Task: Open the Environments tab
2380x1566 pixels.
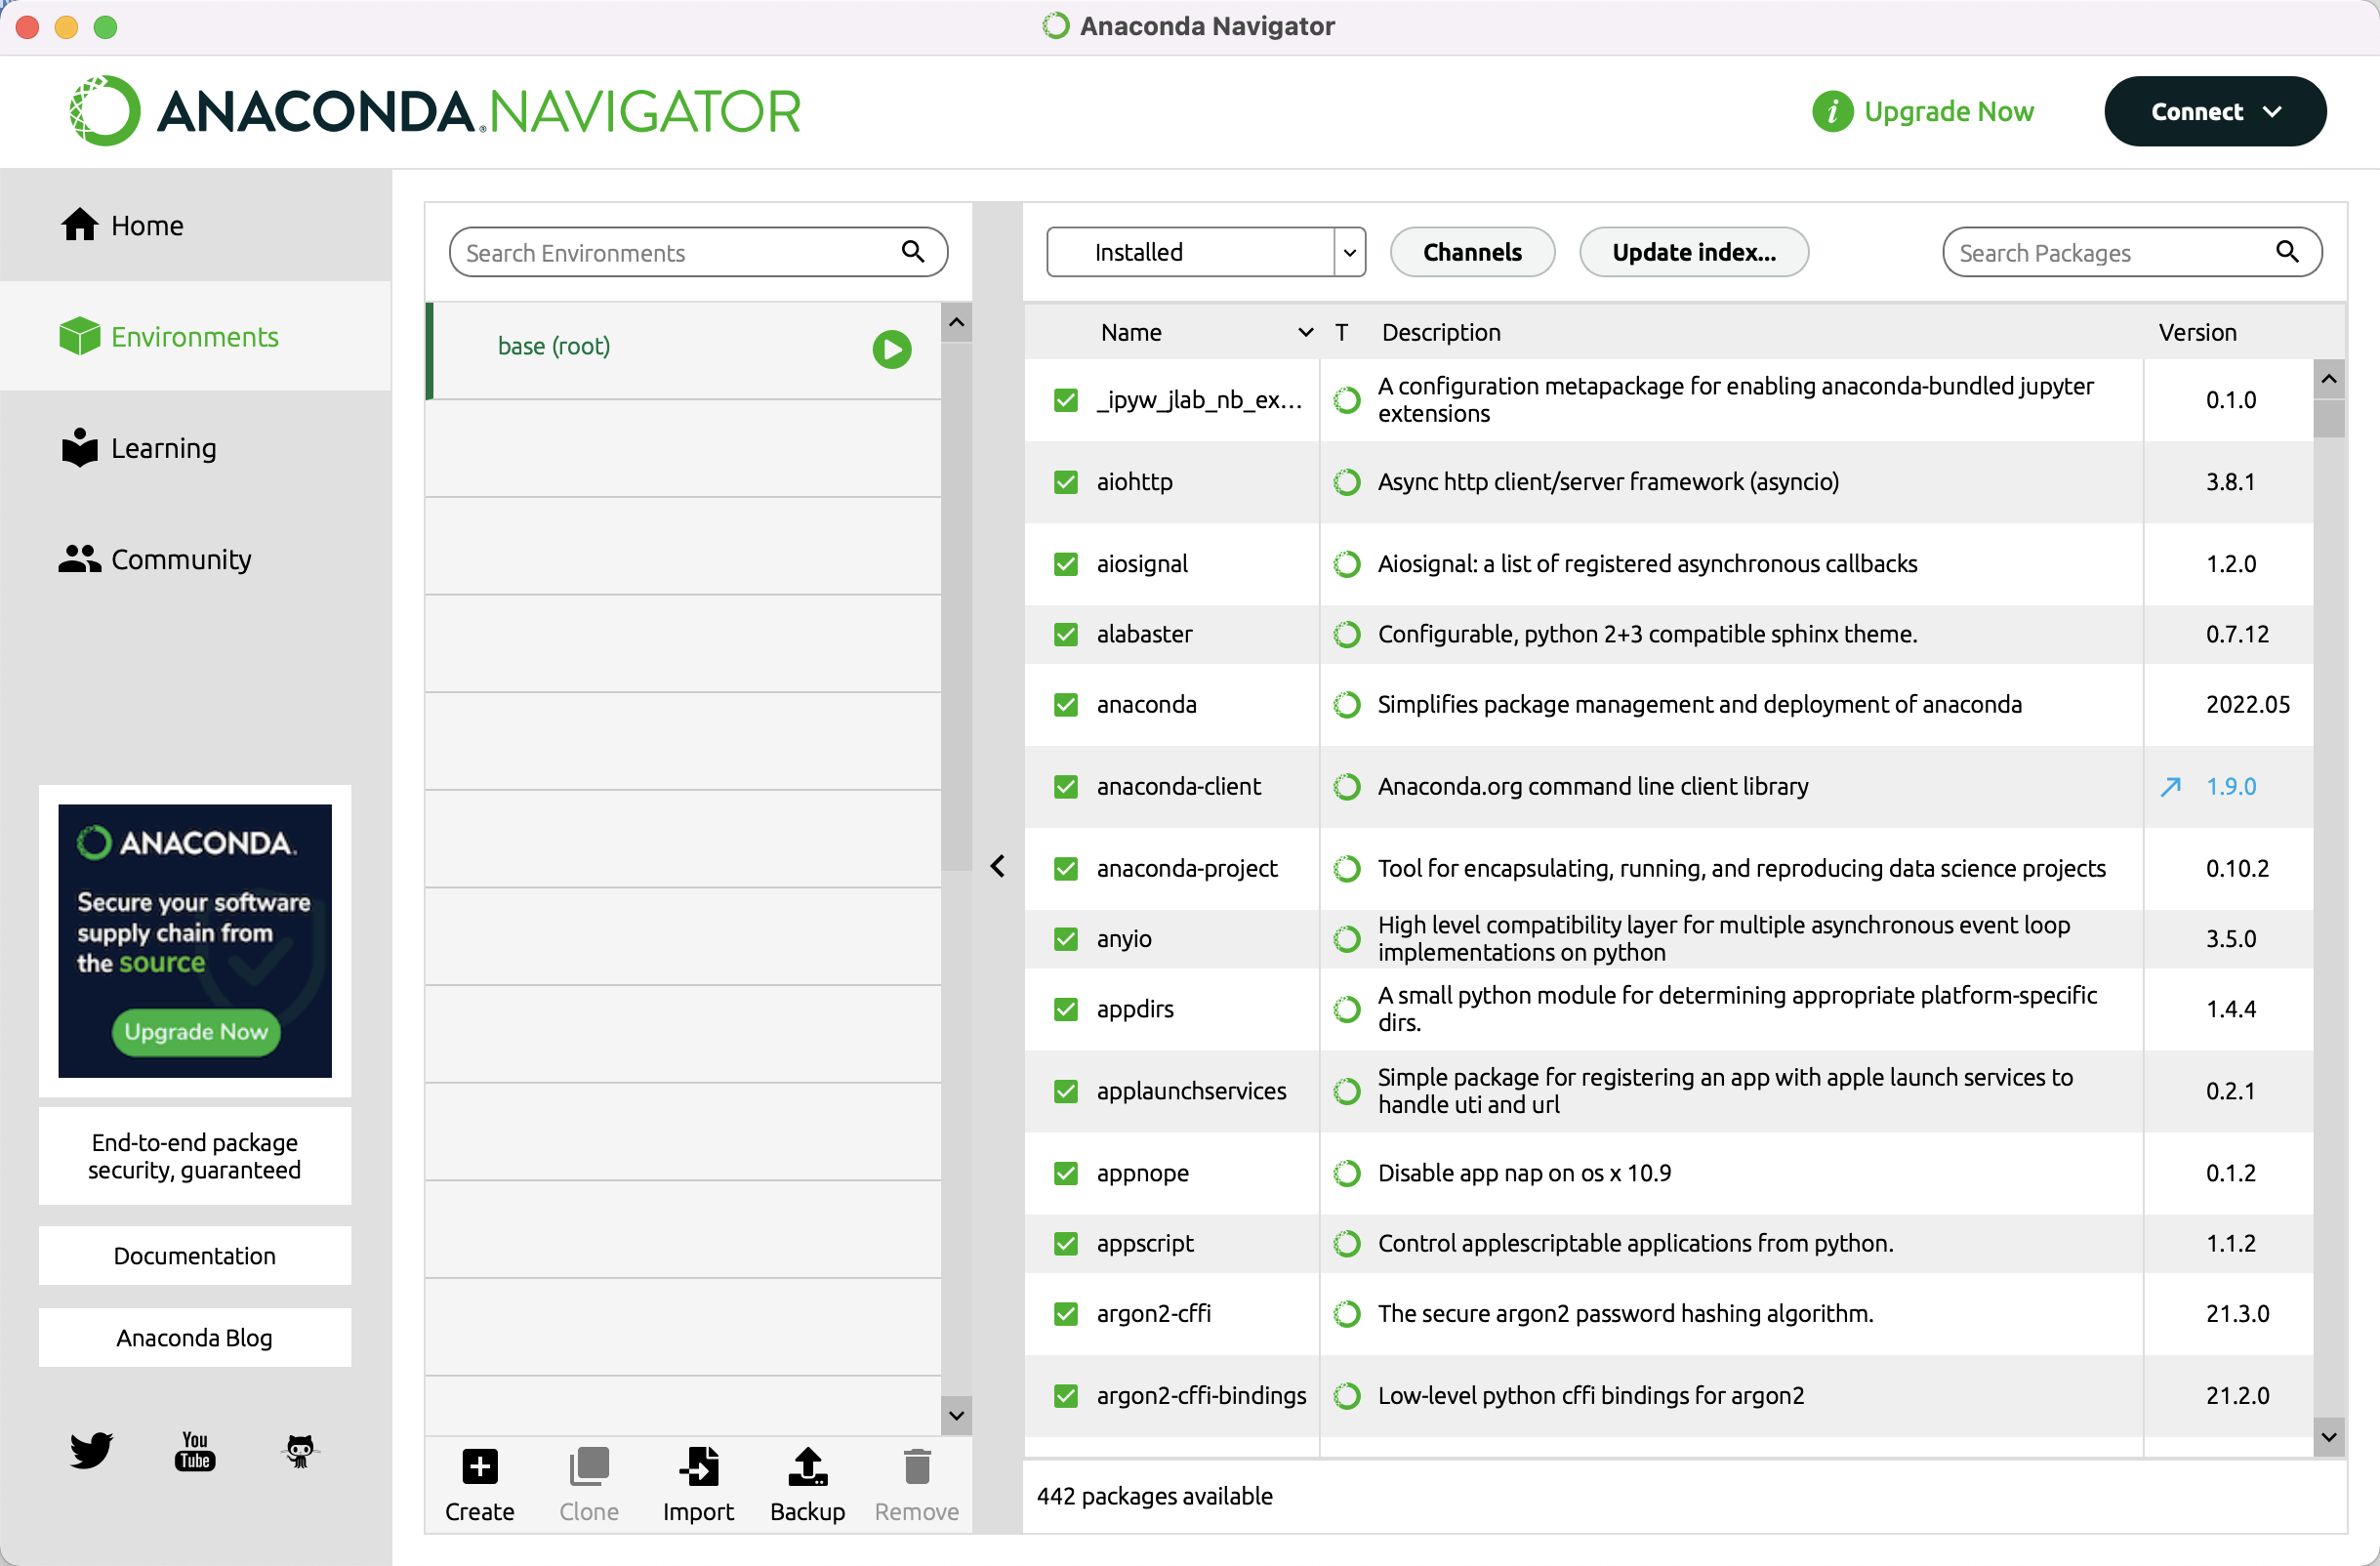Action: click(195, 336)
